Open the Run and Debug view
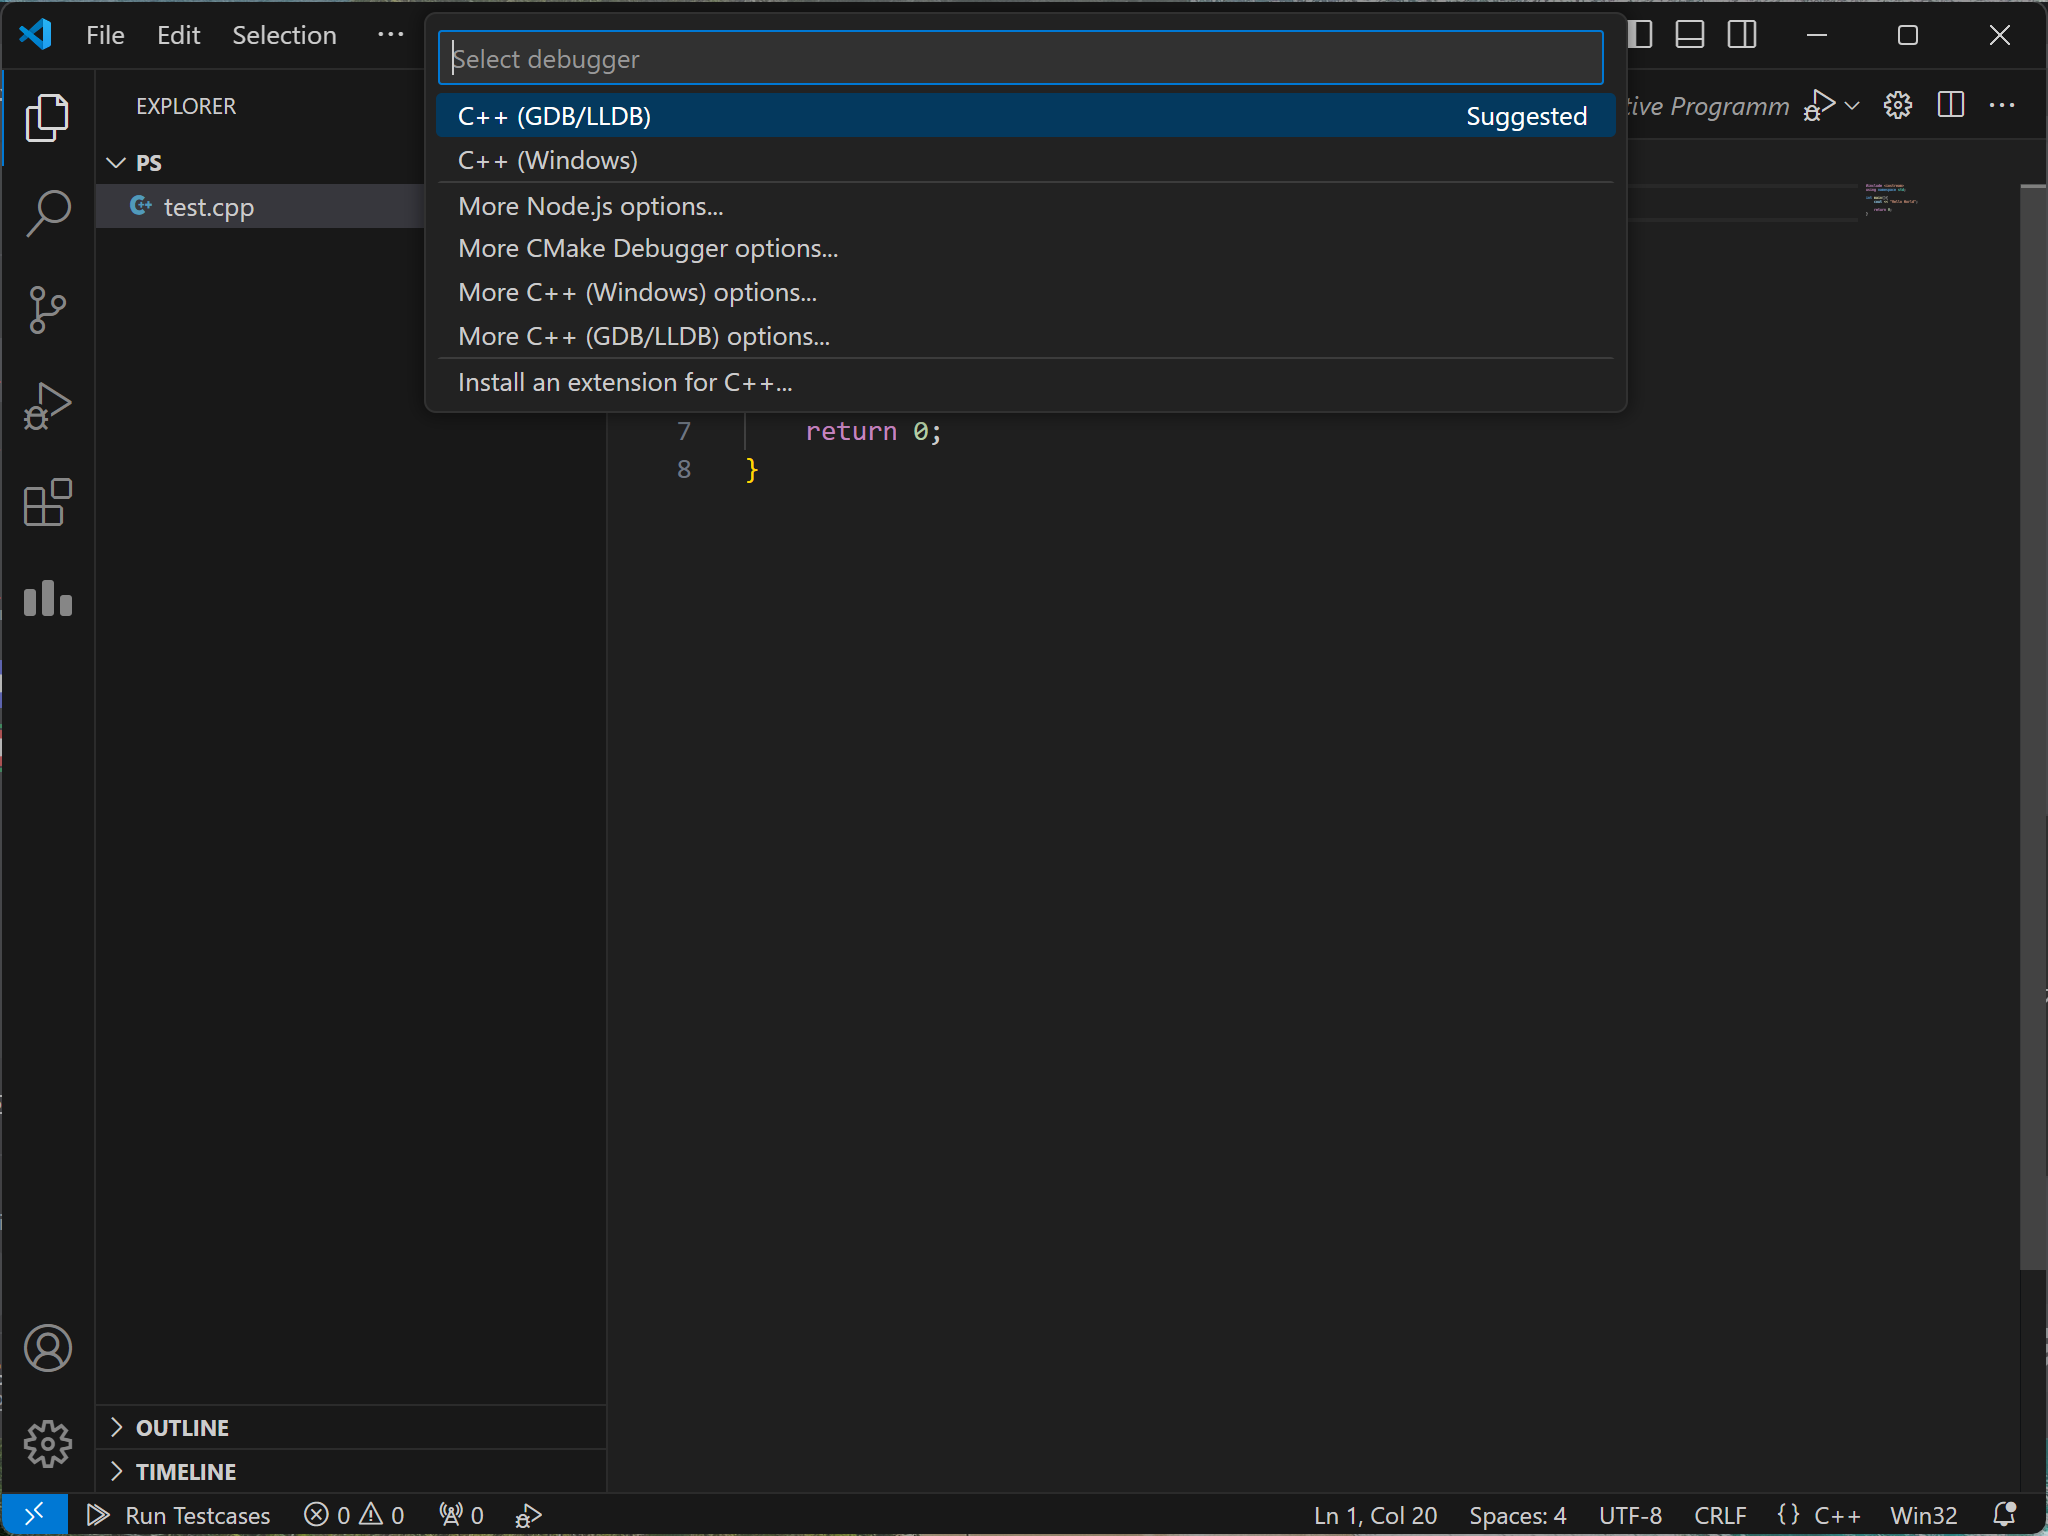 47,406
